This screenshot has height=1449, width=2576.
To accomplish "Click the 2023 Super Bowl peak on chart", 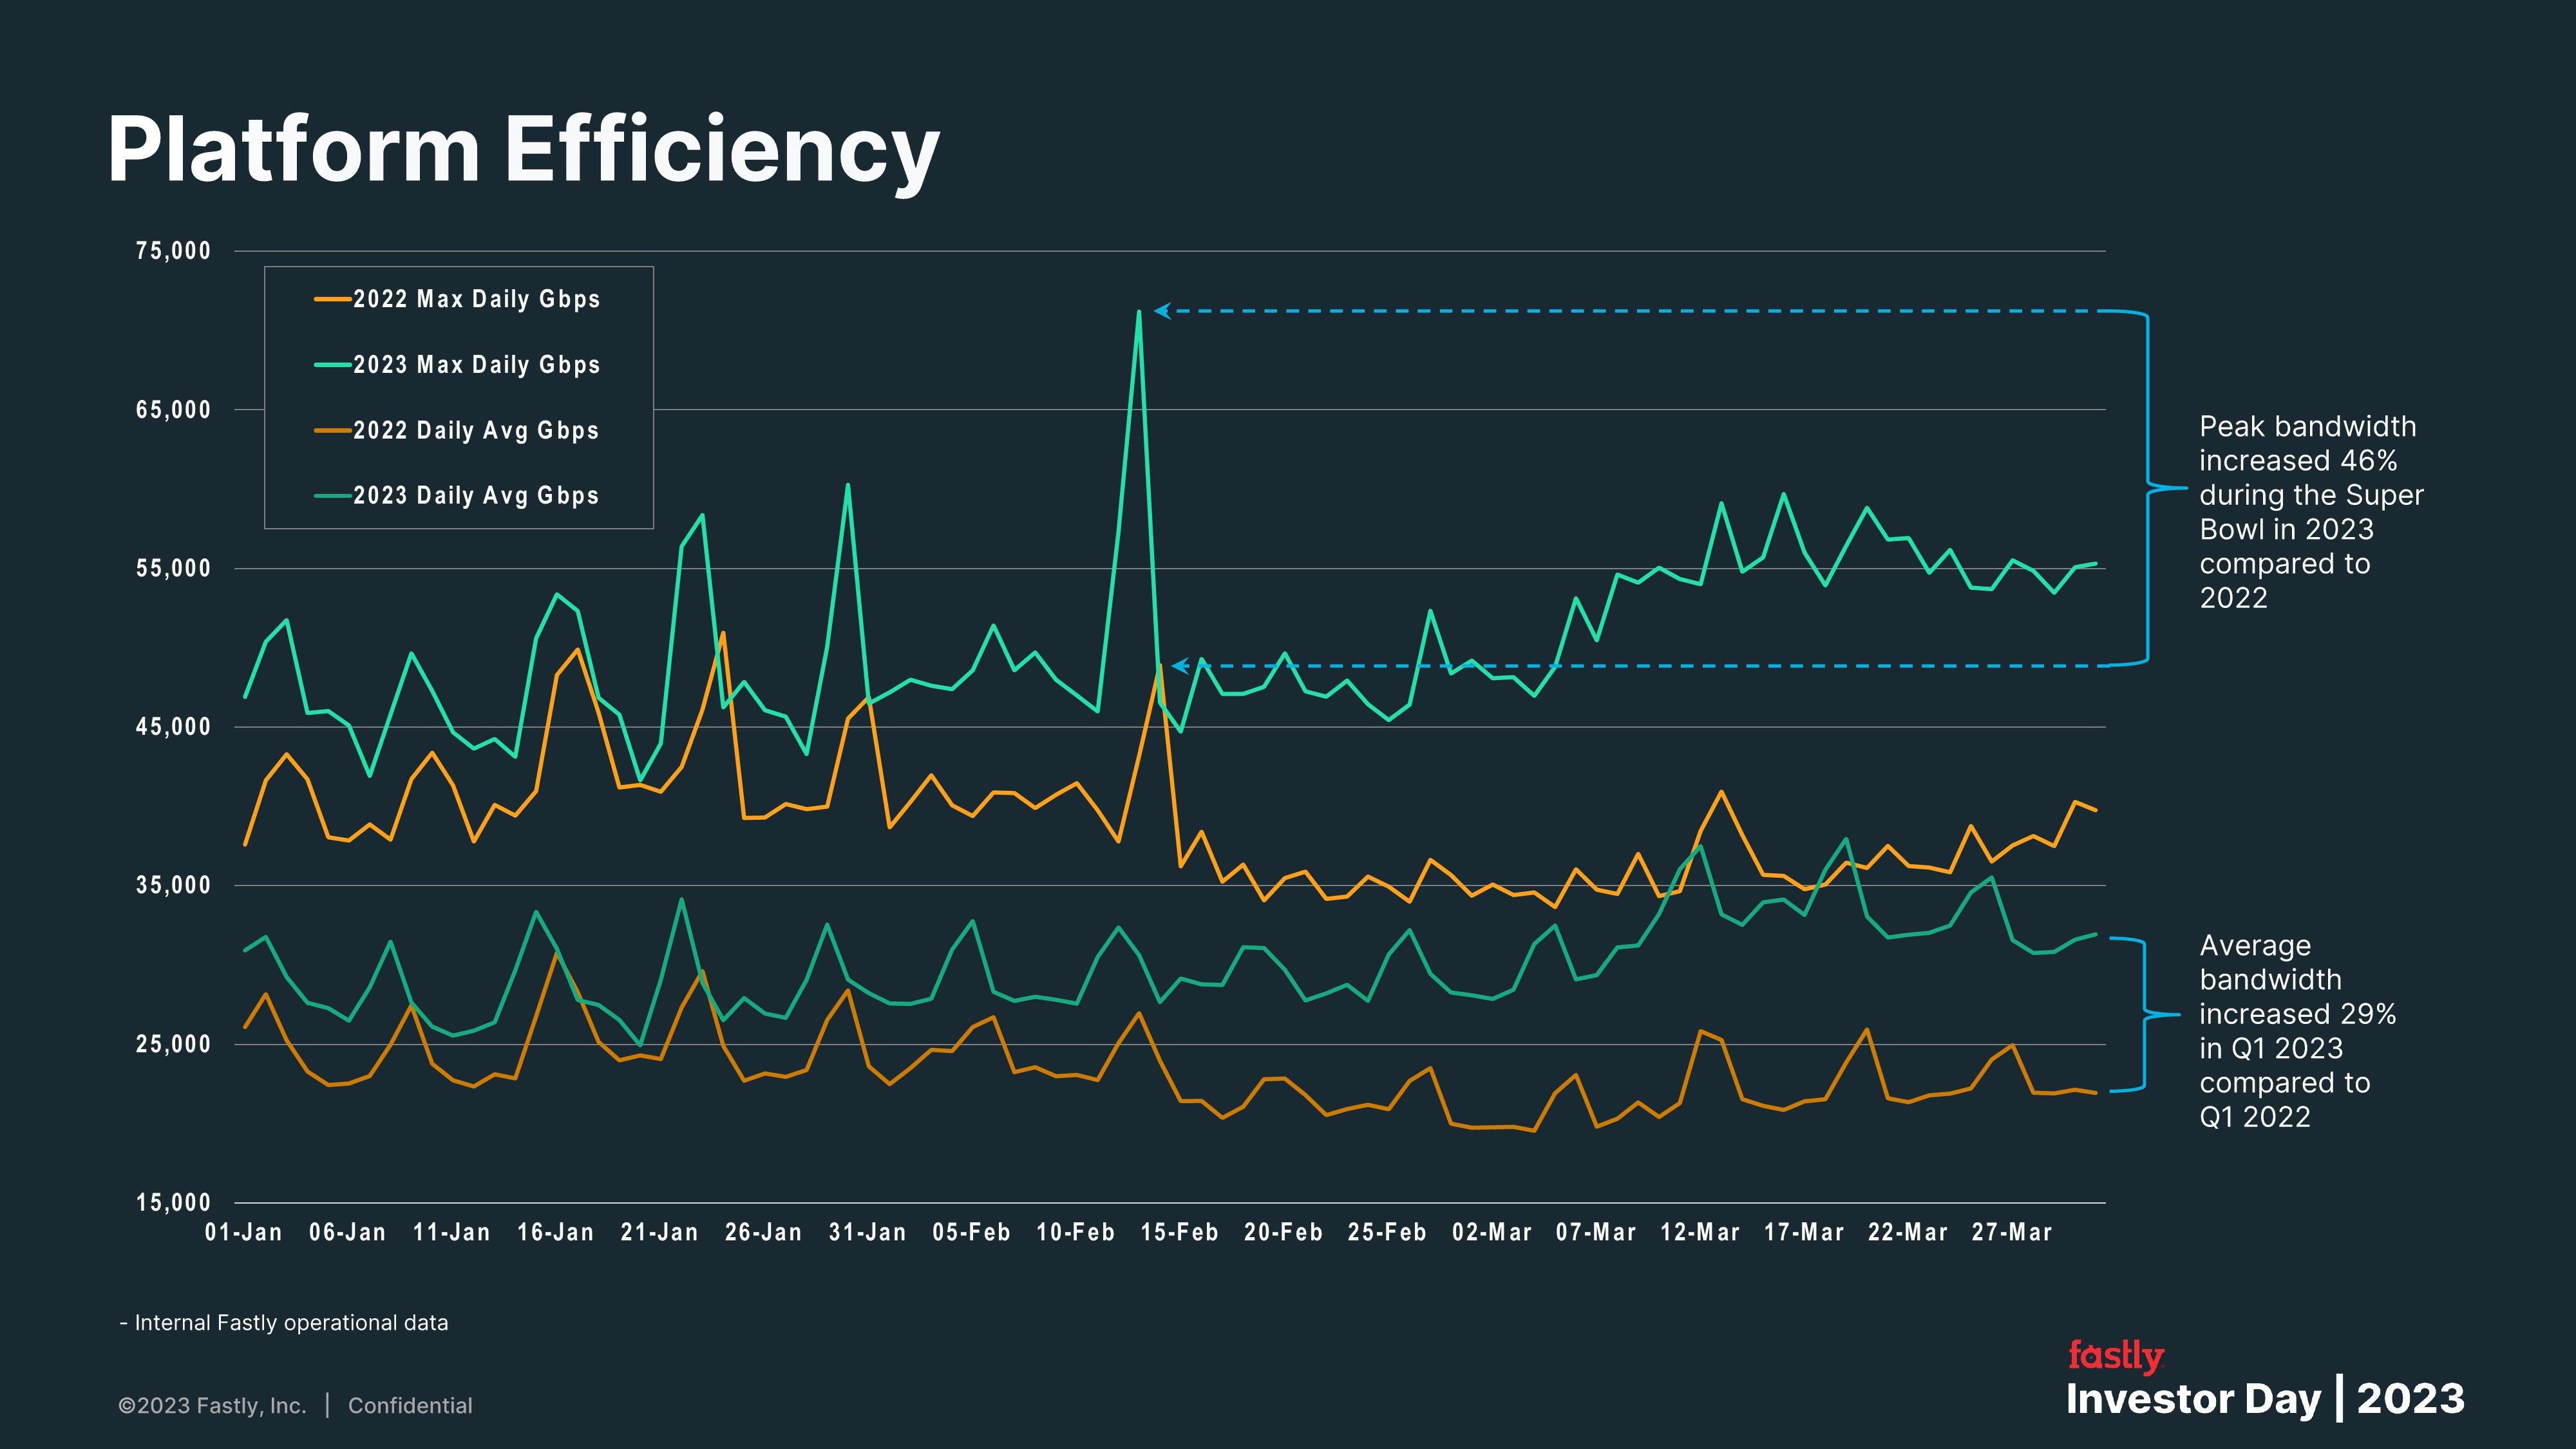I will tap(1139, 311).
